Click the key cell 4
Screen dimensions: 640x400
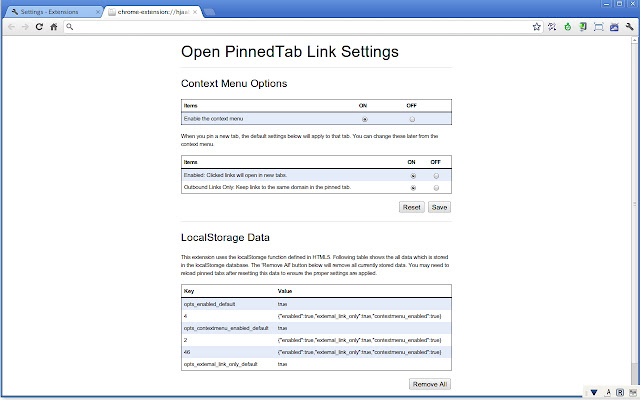click(185, 316)
